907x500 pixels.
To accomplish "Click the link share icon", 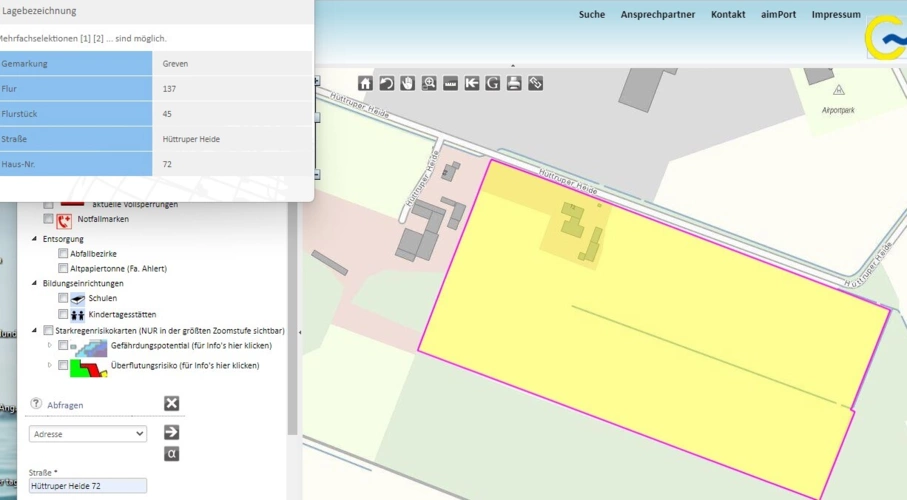I will pyautogui.click(x=536, y=83).
